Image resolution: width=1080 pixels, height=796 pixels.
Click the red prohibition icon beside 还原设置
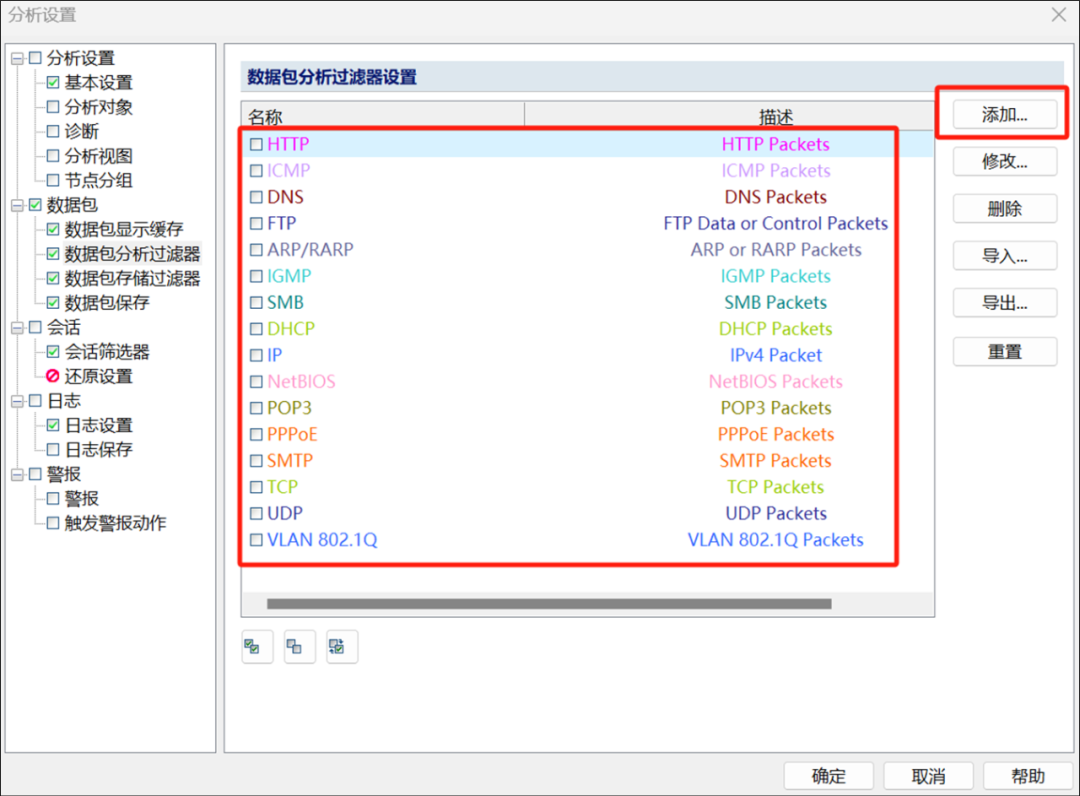pyautogui.click(x=52, y=376)
